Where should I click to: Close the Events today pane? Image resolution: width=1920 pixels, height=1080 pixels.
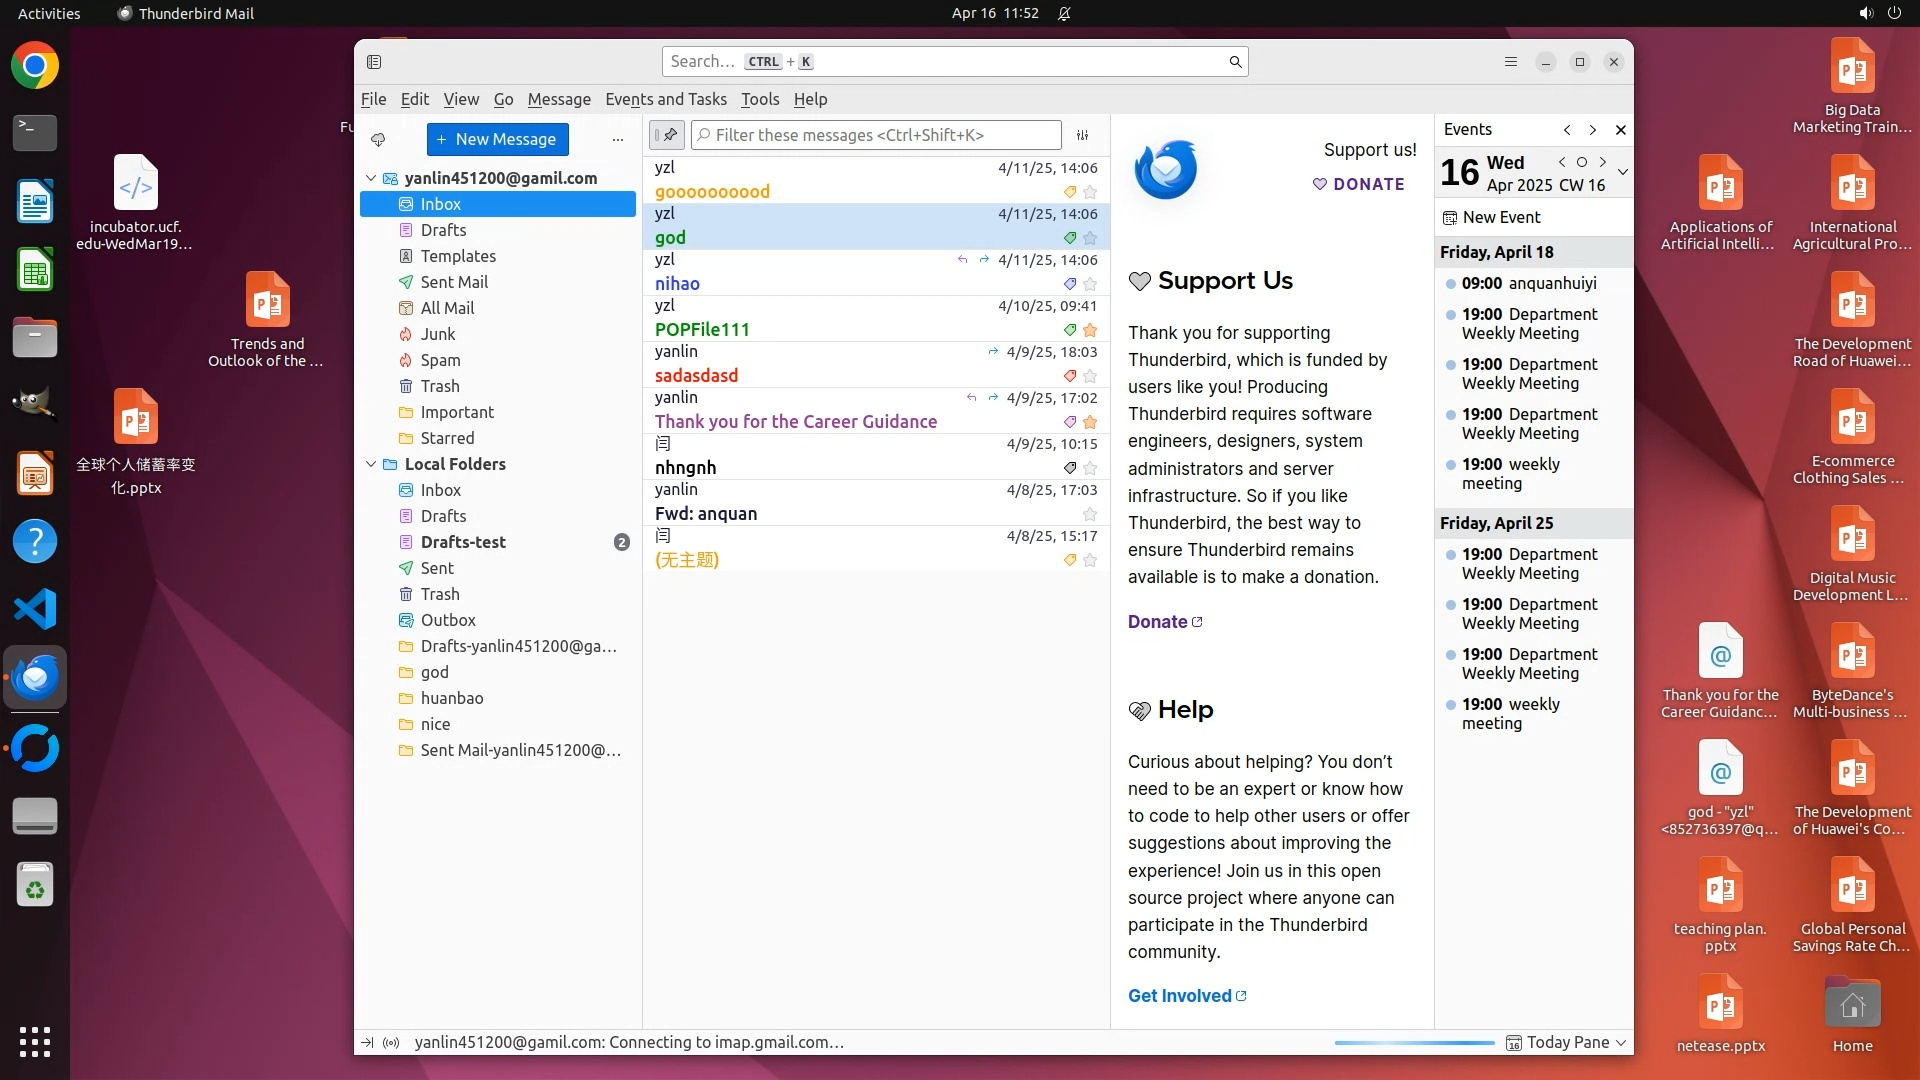click(x=1620, y=130)
